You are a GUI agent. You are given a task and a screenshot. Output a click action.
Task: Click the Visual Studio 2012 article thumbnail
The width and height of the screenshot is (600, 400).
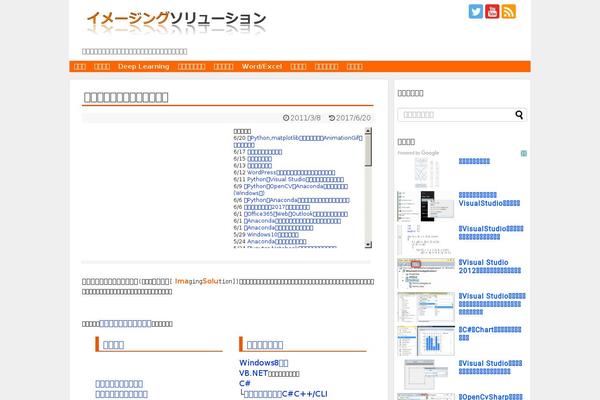(426, 273)
